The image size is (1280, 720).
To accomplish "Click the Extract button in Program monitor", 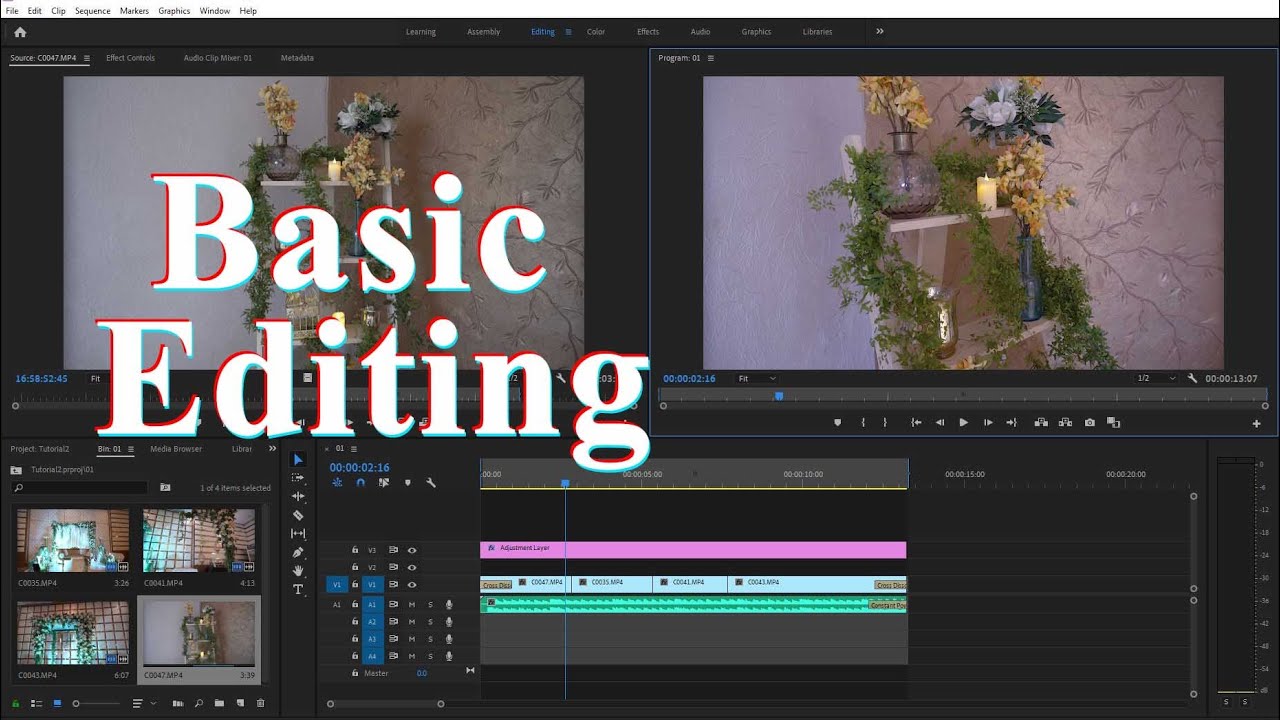I will point(1065,423).
